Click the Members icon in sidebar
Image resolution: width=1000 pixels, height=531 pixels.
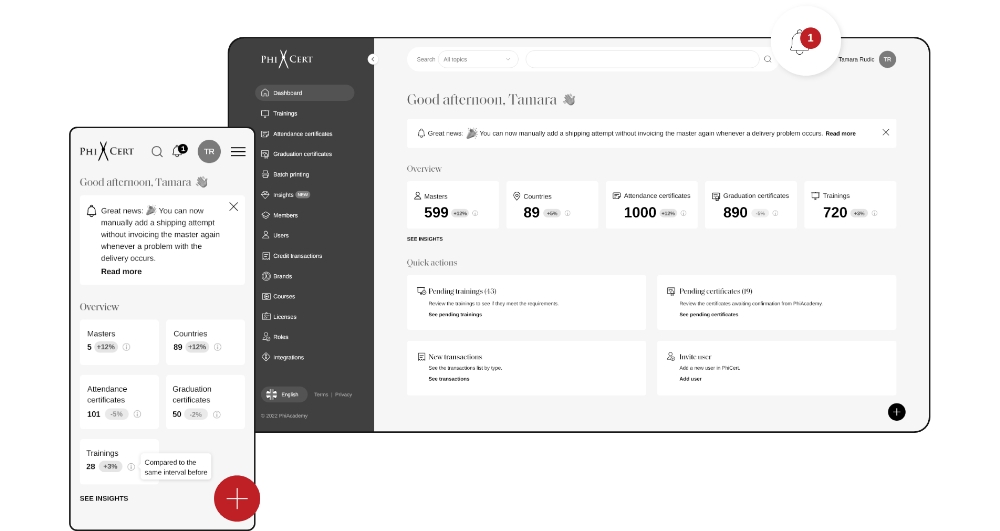pyautogui.click(x=265, y=215)
